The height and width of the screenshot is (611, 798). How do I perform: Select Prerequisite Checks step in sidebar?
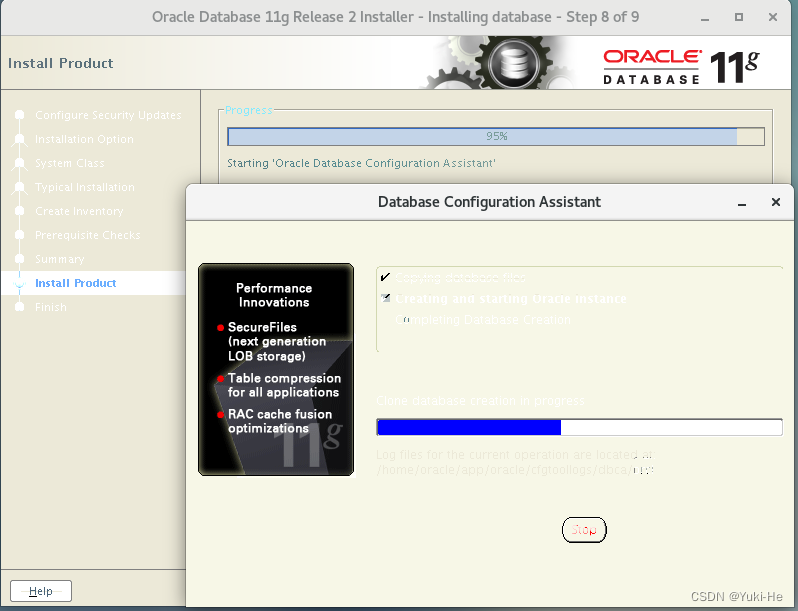pyautogui.click(x=88, y=235)
